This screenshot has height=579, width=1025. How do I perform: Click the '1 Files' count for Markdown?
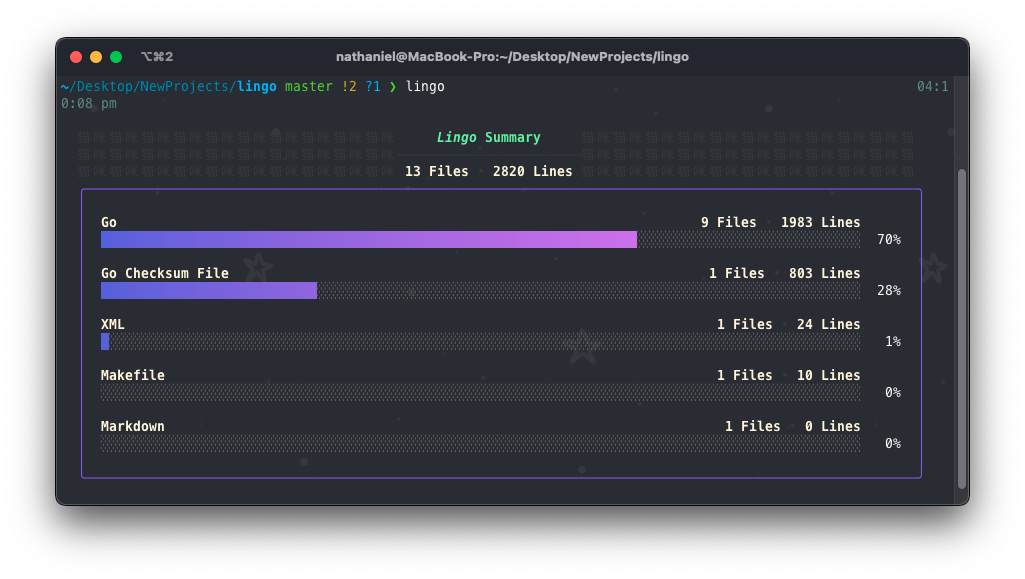point(752,426)
